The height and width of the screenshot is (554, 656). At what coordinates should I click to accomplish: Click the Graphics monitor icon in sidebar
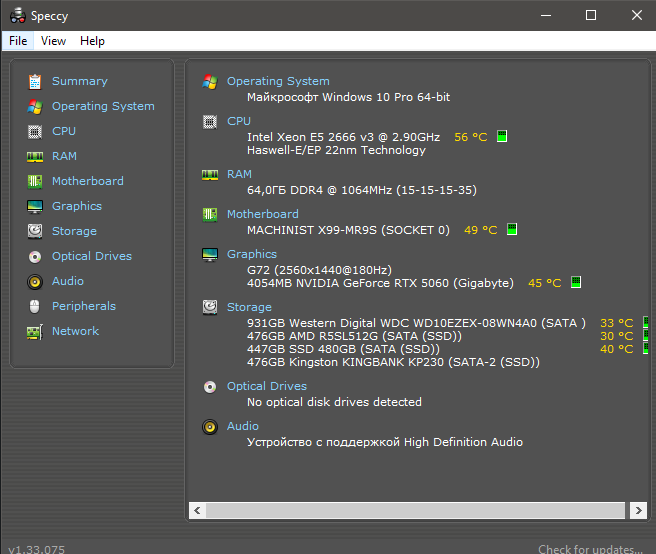[35, 207]
